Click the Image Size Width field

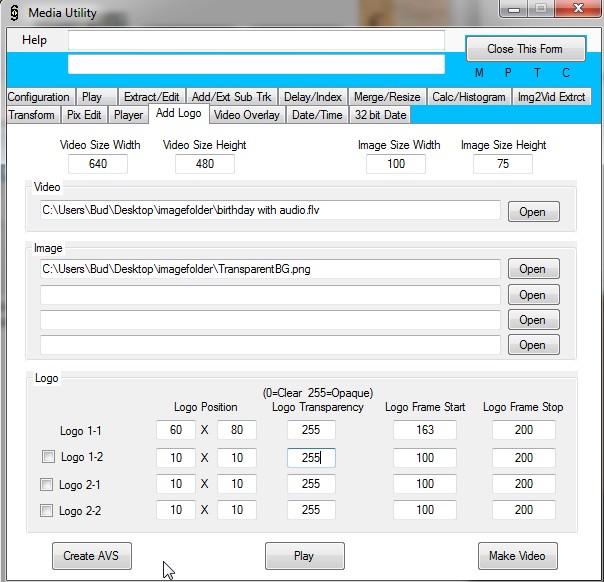point(396,164)
